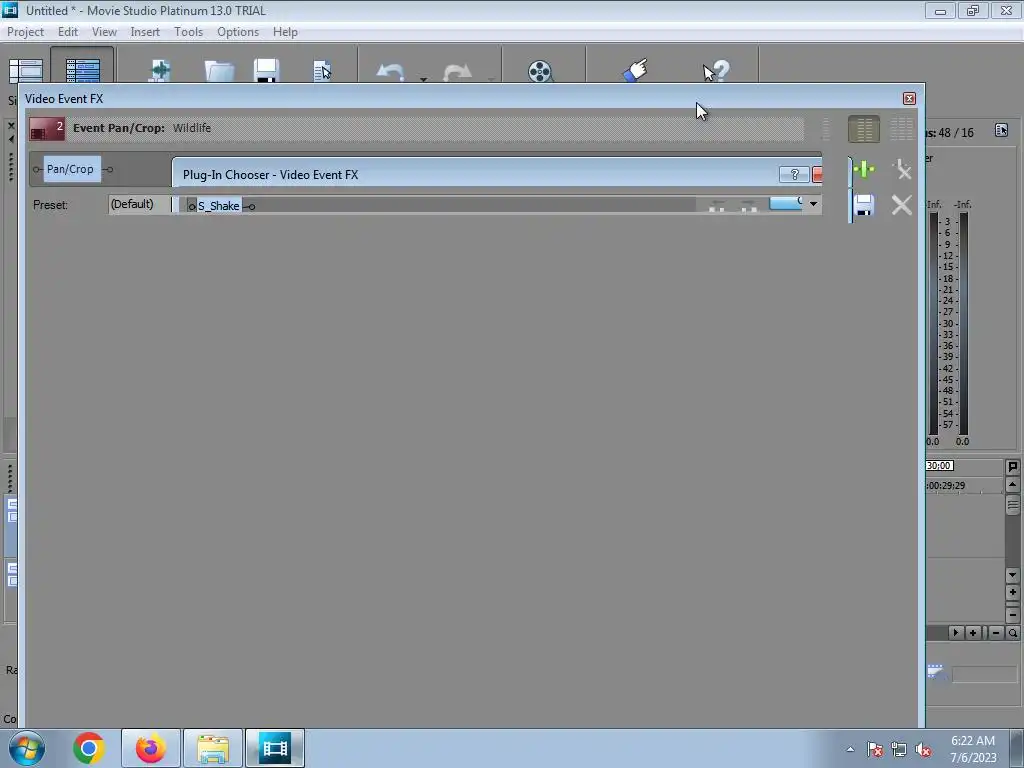This screenshot has height=768, width=1024.
Task: Click the Movie Studio taskbar button
Action: point(275,748)
